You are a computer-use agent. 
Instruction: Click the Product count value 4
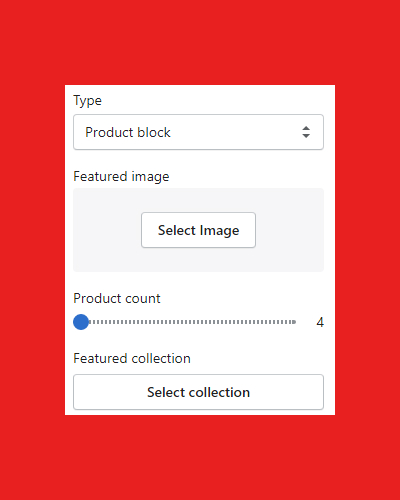coord(320,322)
